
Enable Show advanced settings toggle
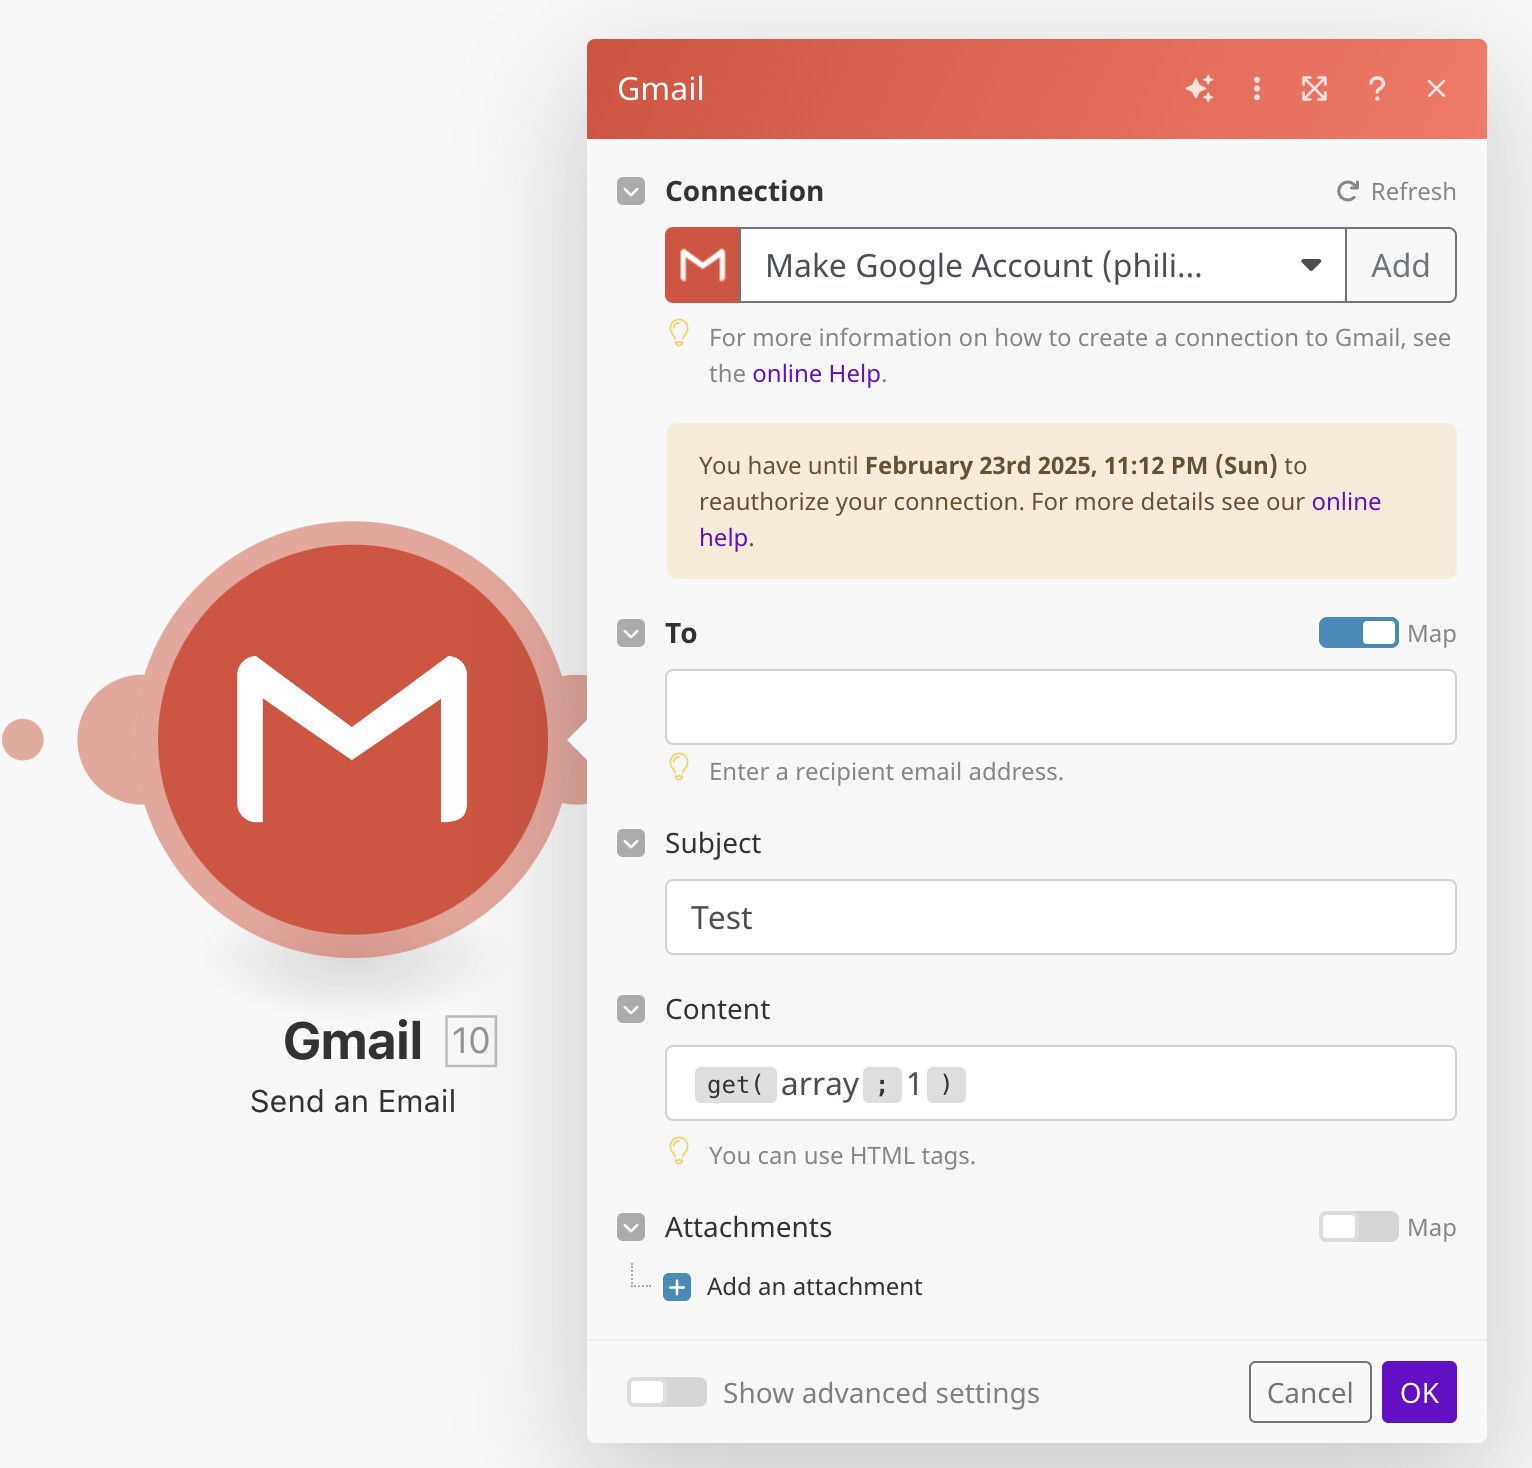coord(667,1392)
